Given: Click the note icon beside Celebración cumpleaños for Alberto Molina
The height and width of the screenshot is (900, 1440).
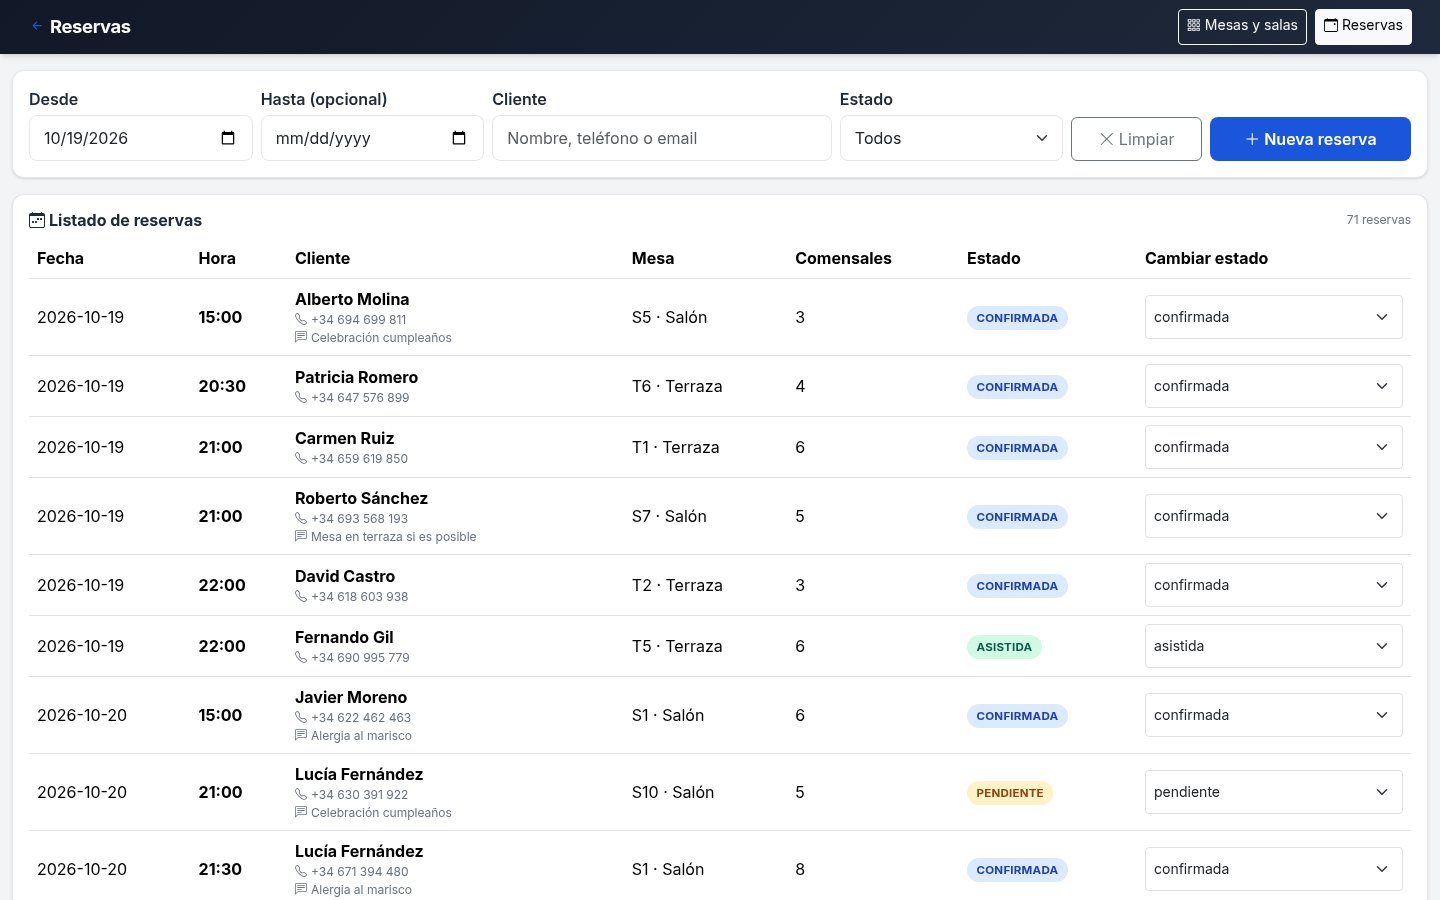Looking at the screenshot, I should coord(301,338).
